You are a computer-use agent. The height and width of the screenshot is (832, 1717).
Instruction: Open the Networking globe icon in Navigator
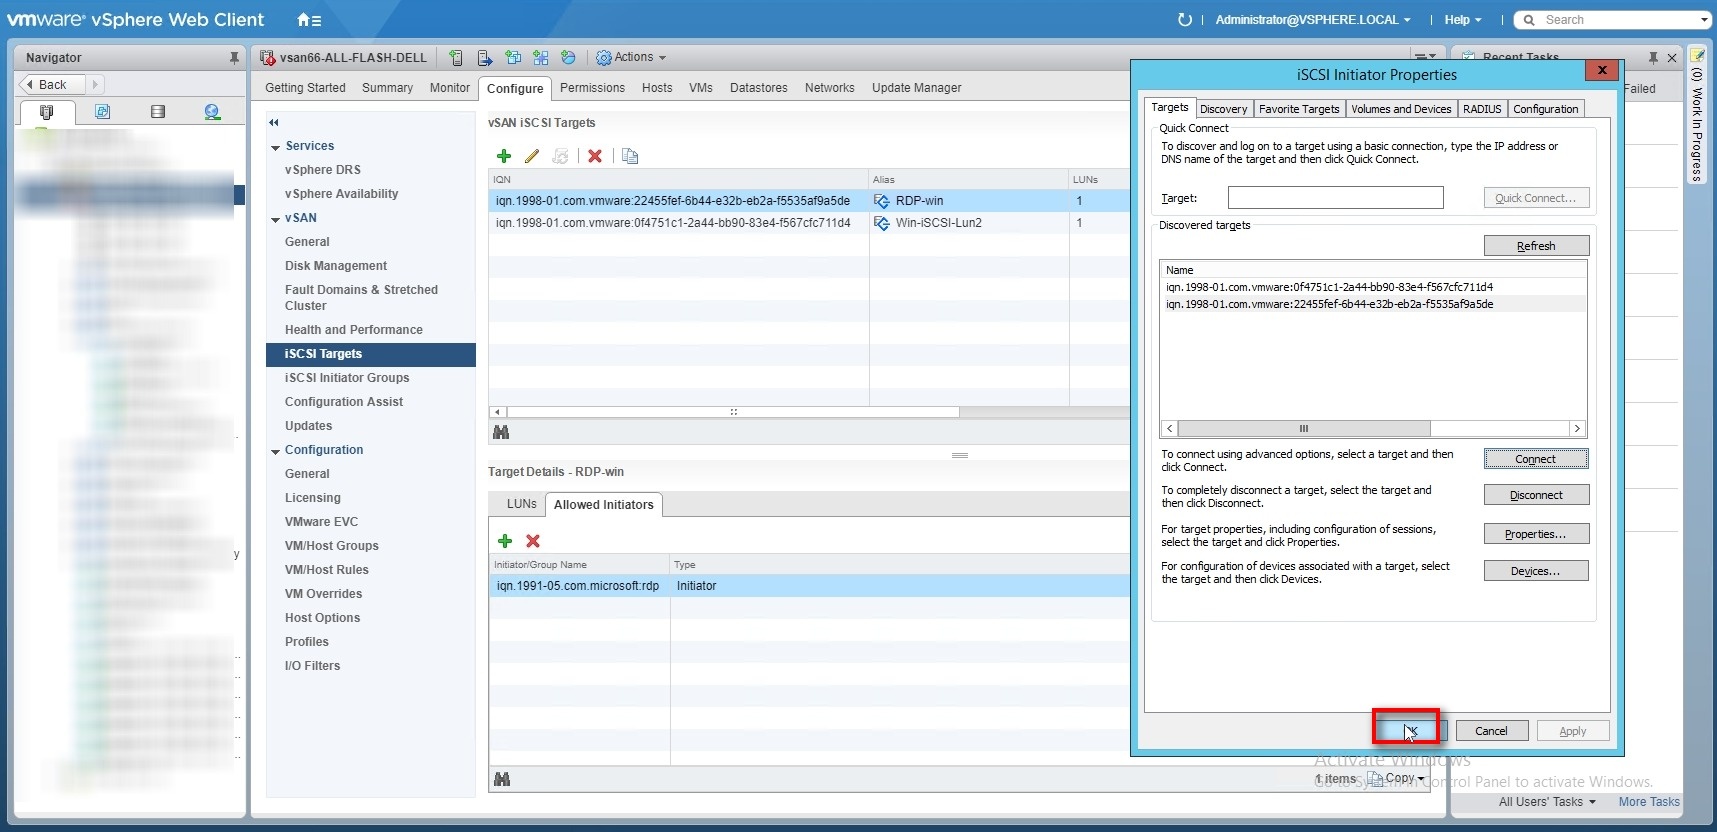point(212,112)
